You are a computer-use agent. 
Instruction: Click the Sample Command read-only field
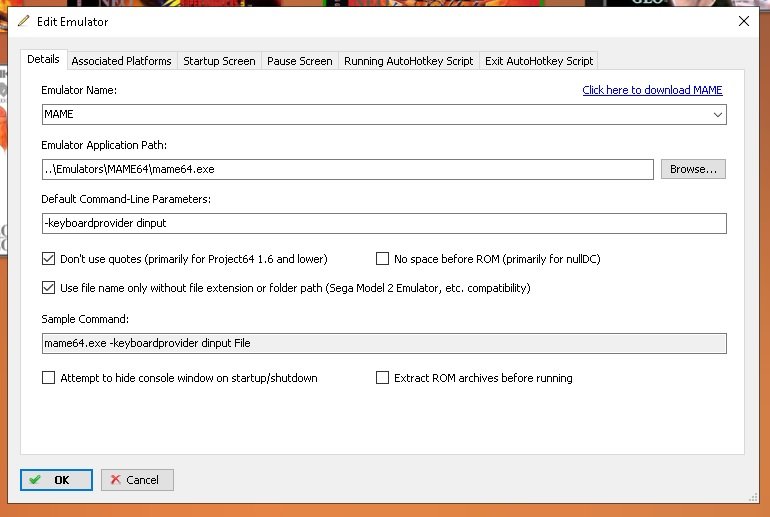(x=384, y=343)
